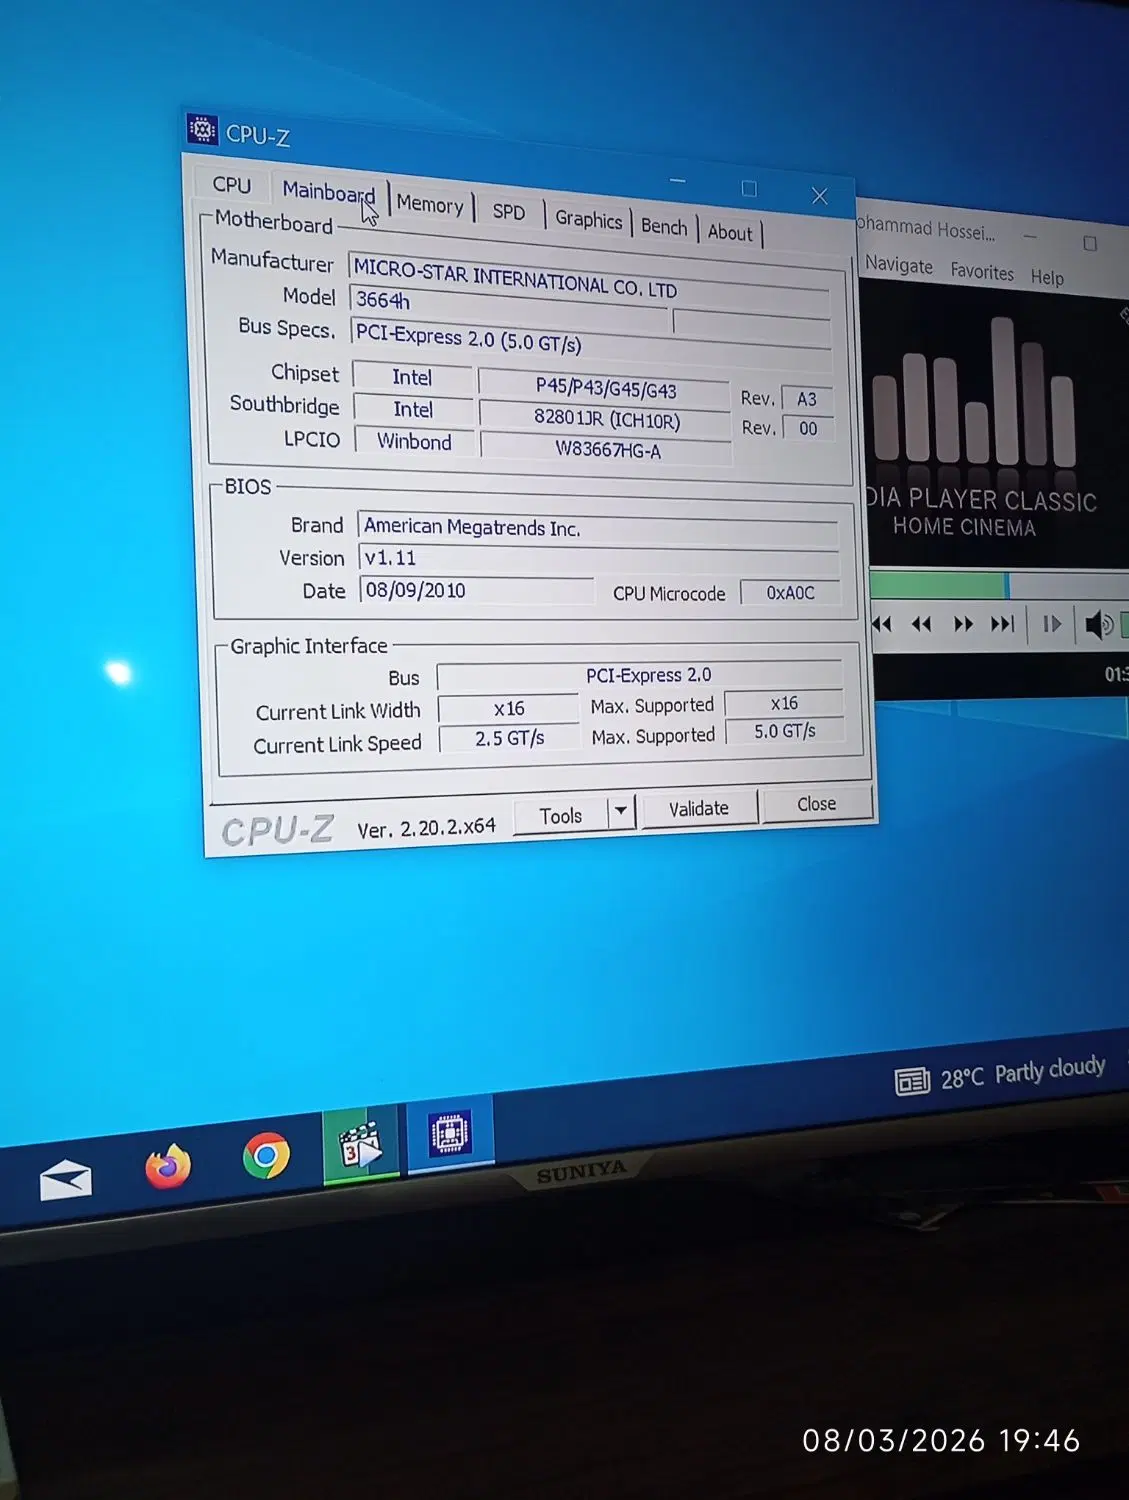1129x1500 pixels.
Task: Open the weather widget showing 28°C
Action: coord(1000,1075)
